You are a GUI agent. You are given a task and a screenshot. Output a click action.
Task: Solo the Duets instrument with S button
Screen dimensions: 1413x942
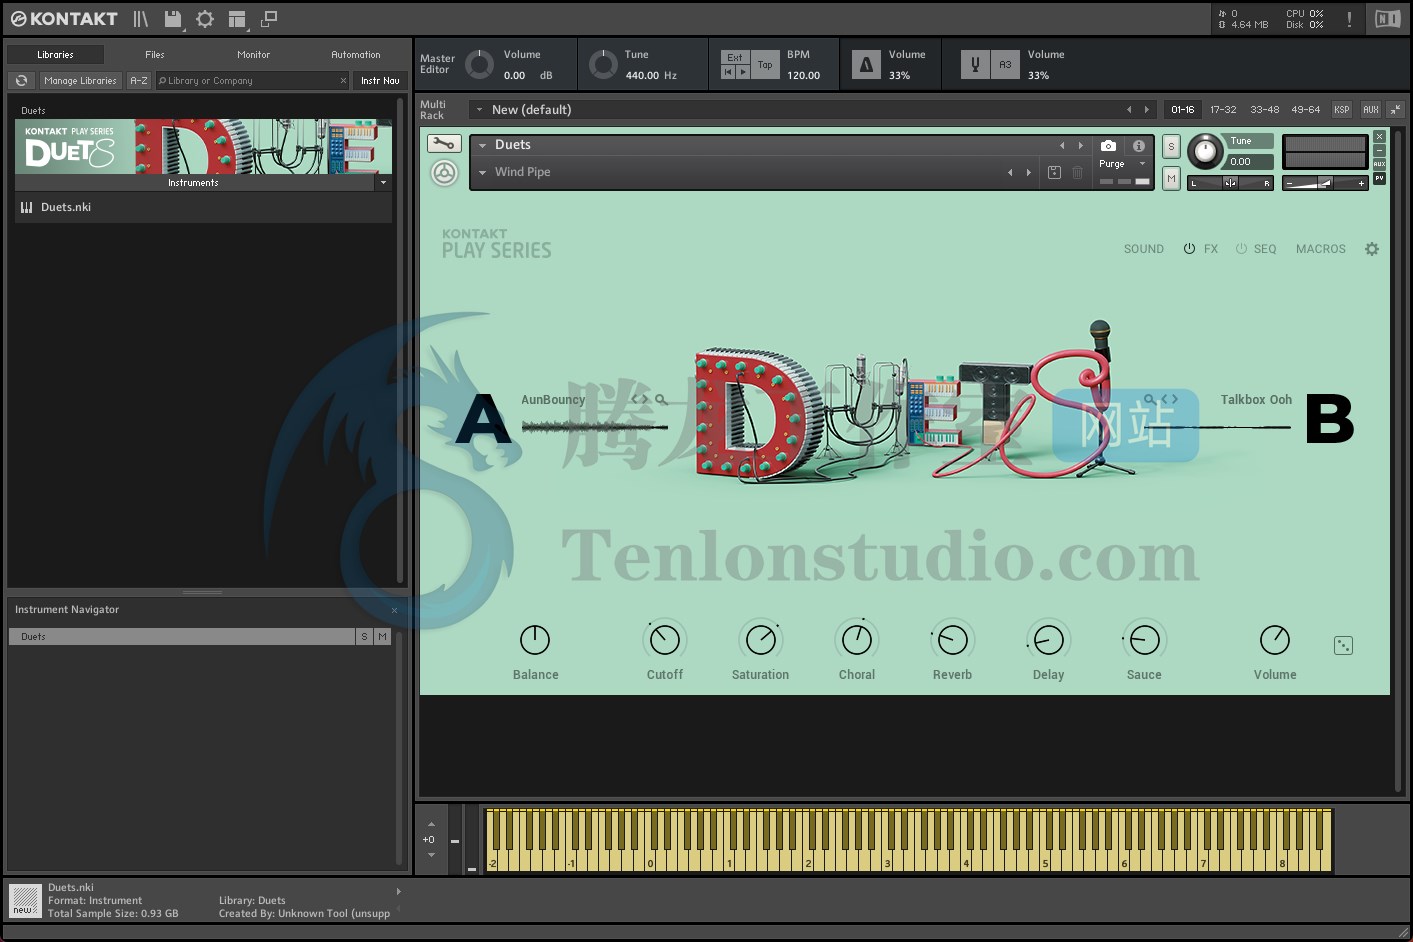1172,147
